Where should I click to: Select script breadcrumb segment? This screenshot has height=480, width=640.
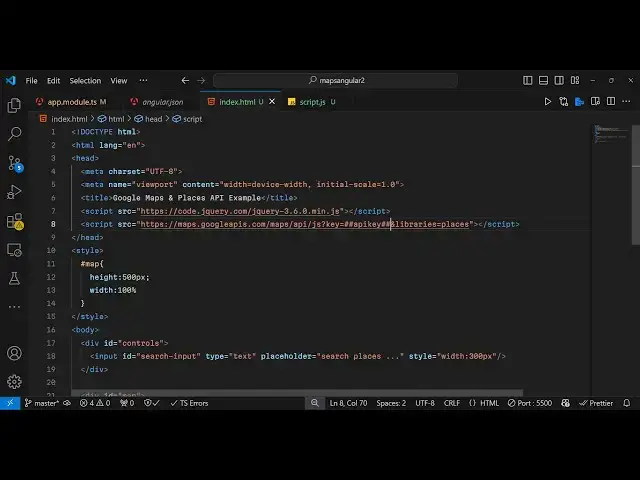coord(187,119)
